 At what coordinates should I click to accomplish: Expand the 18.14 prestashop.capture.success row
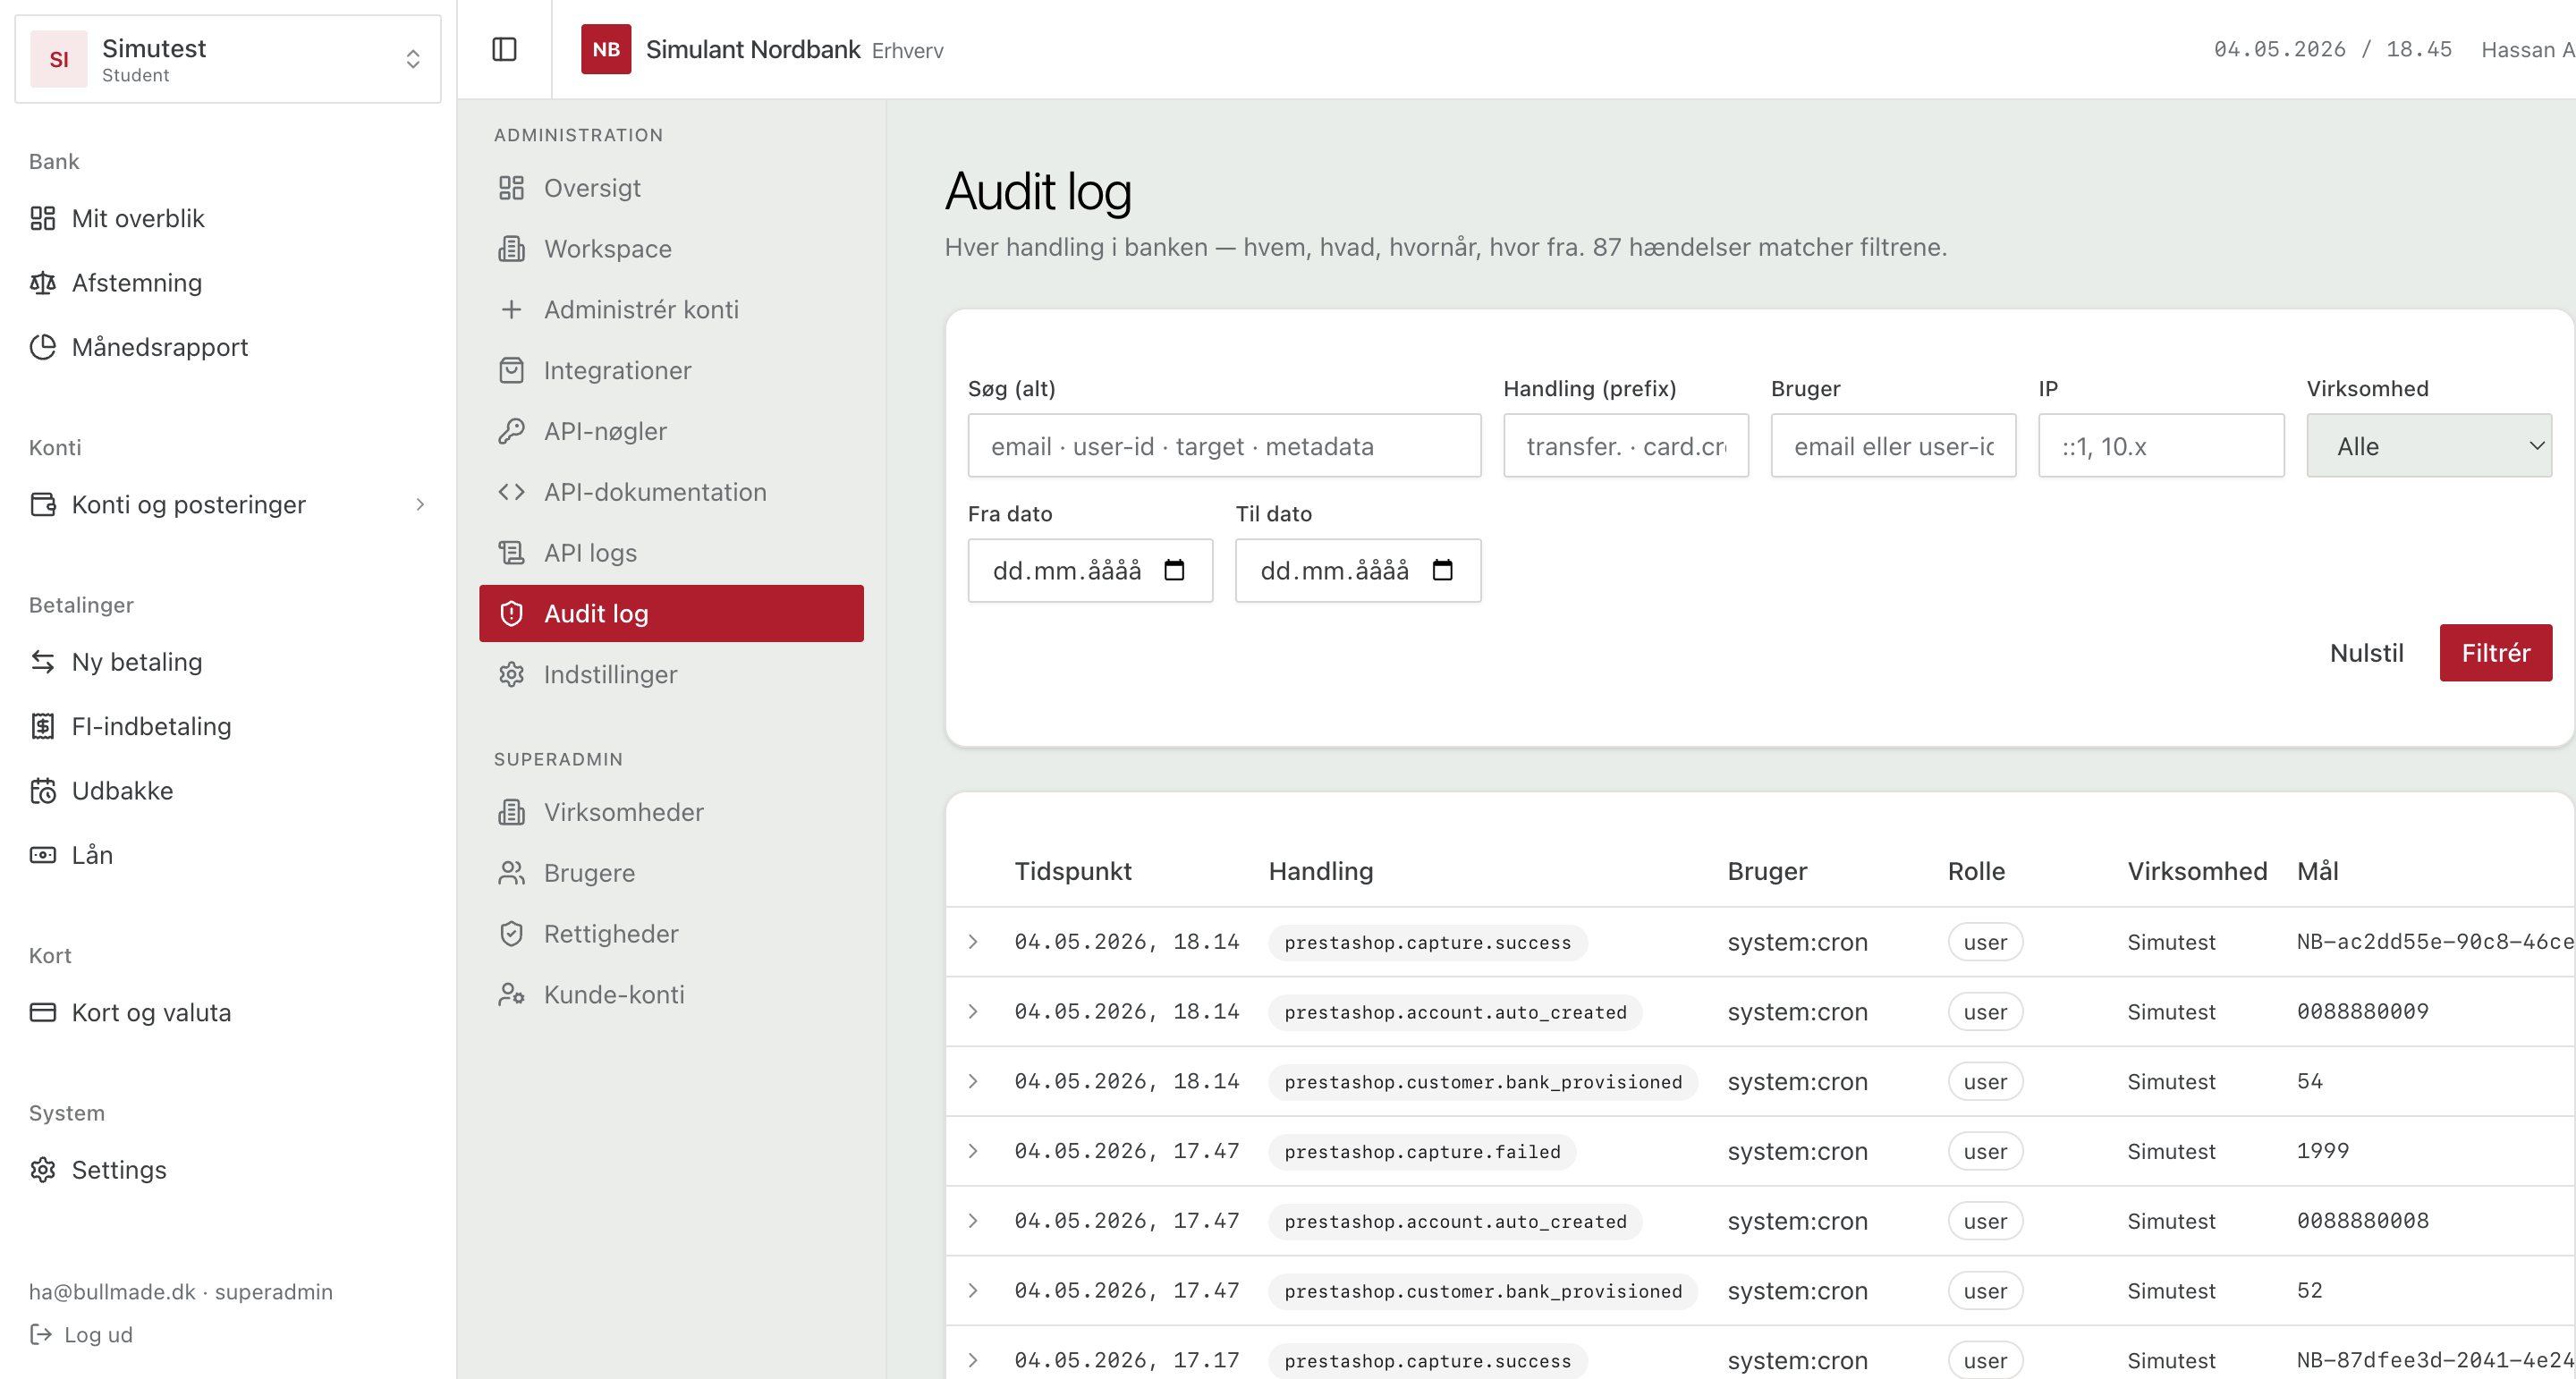[x=973, y=942]
